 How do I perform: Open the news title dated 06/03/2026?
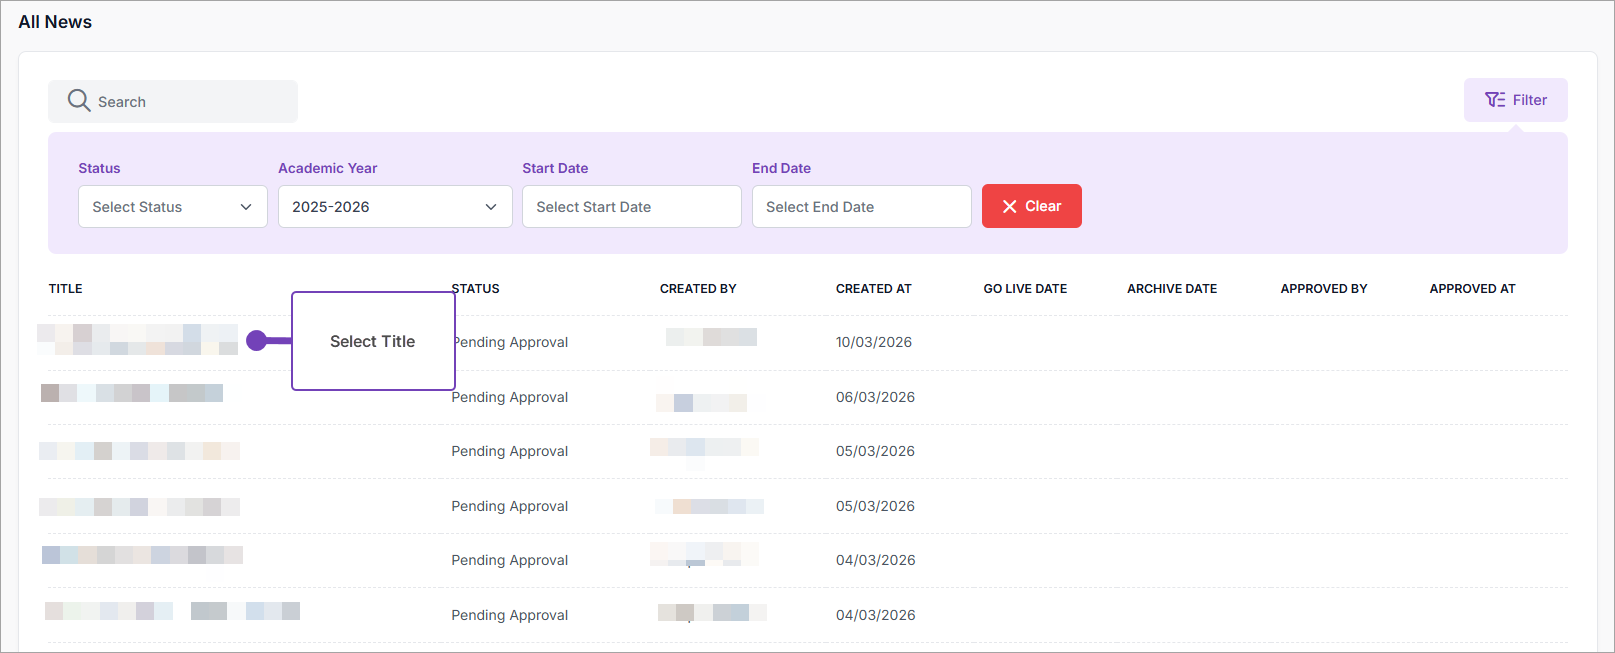132,393
